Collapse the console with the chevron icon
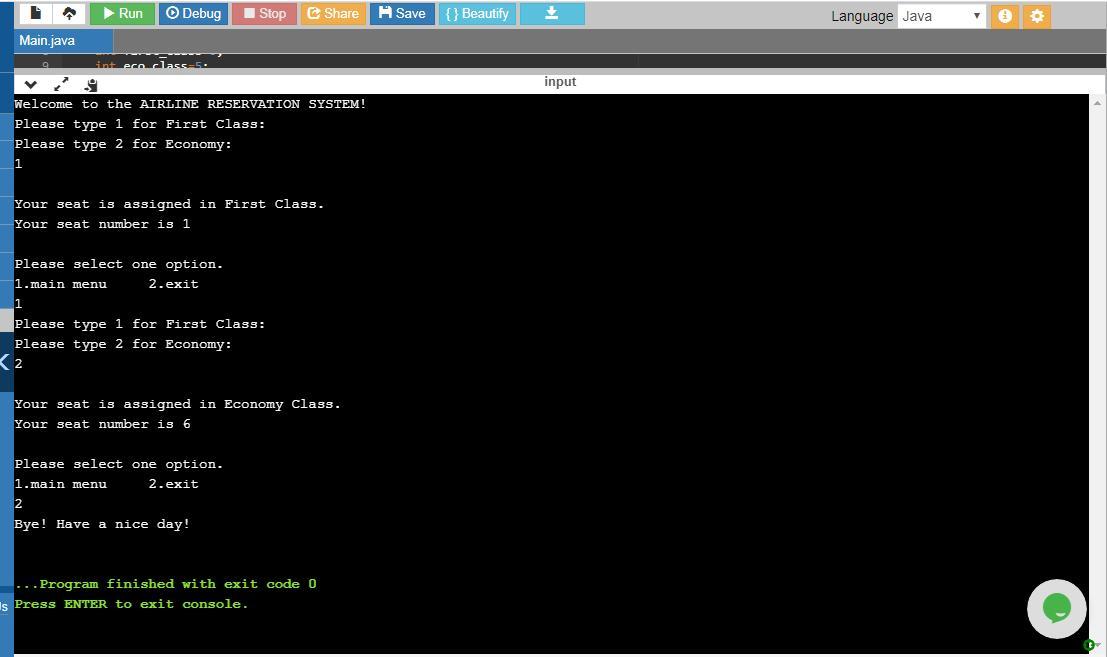Image resolution: width=1107 pixels, height=657 pixels. 30,85
